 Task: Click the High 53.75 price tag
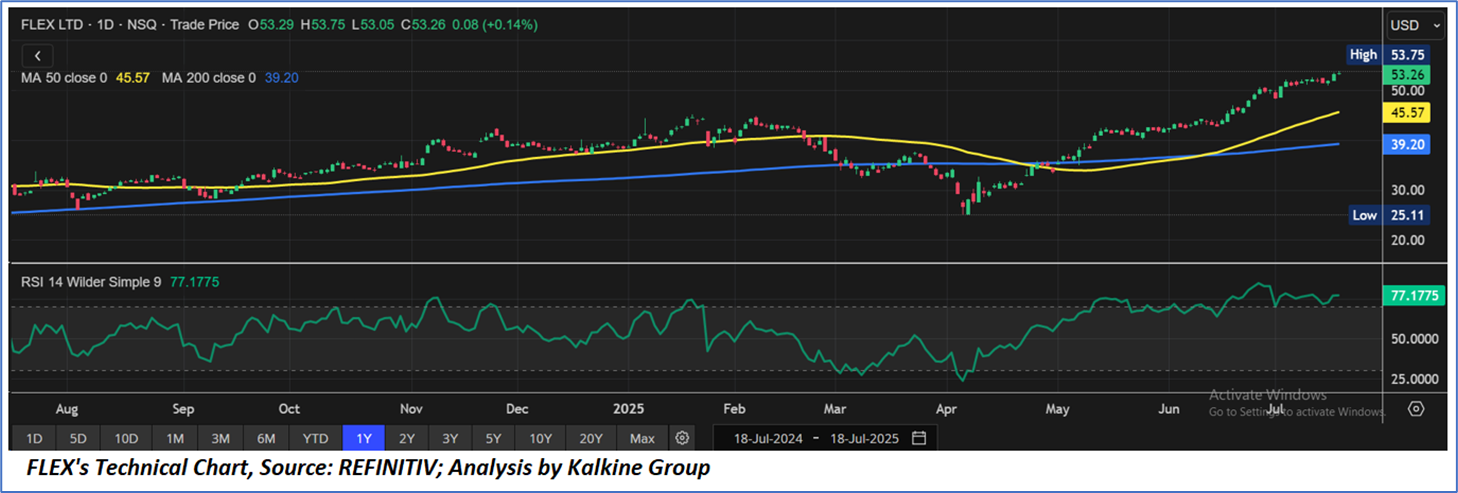(1389, 55)
